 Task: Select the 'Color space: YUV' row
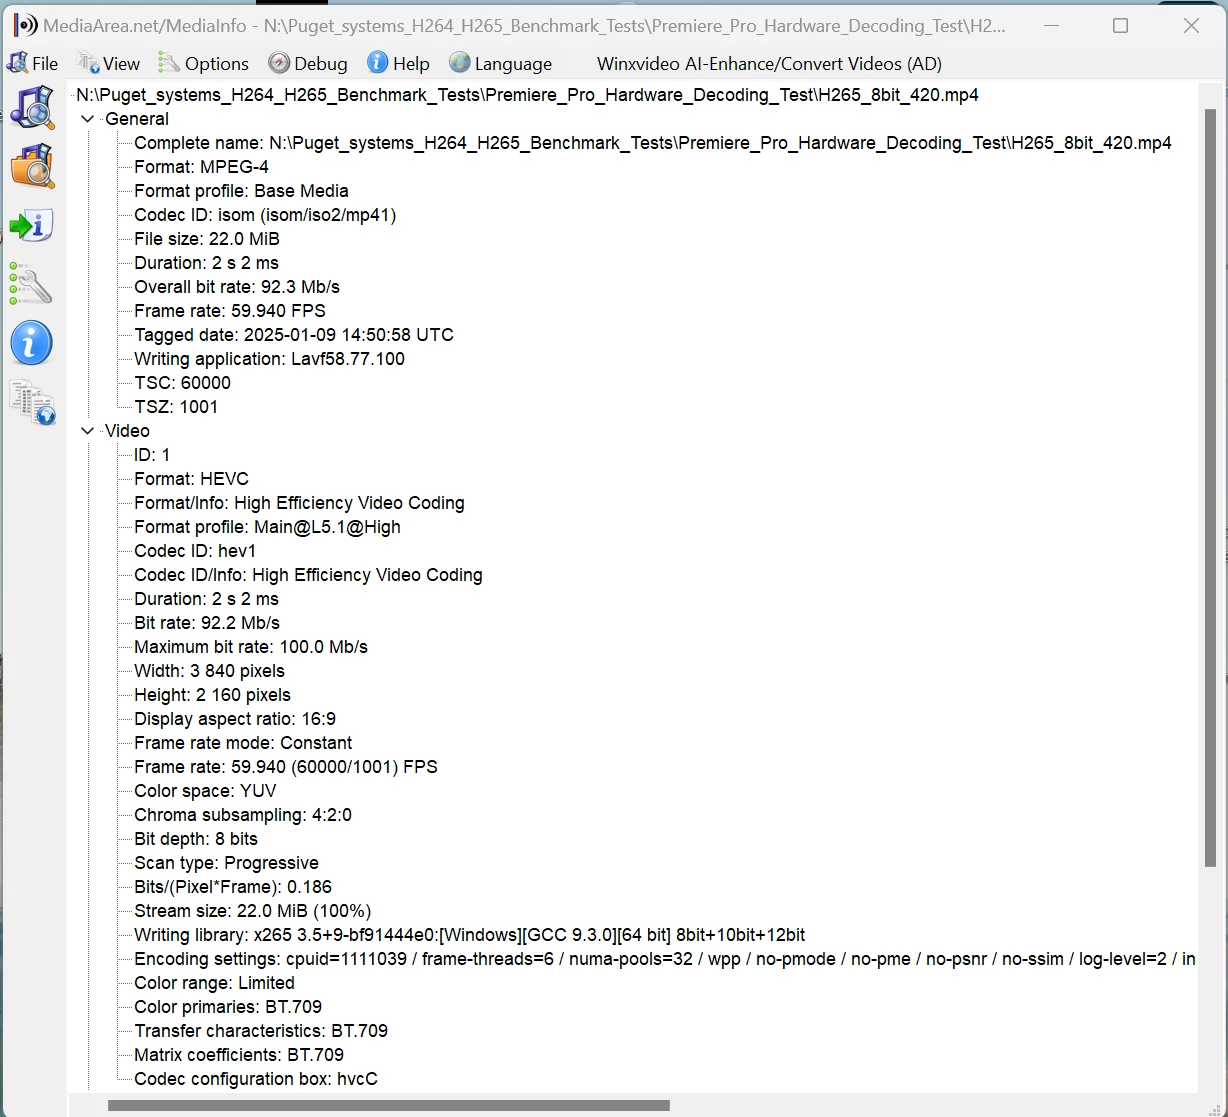pos(205,791)
